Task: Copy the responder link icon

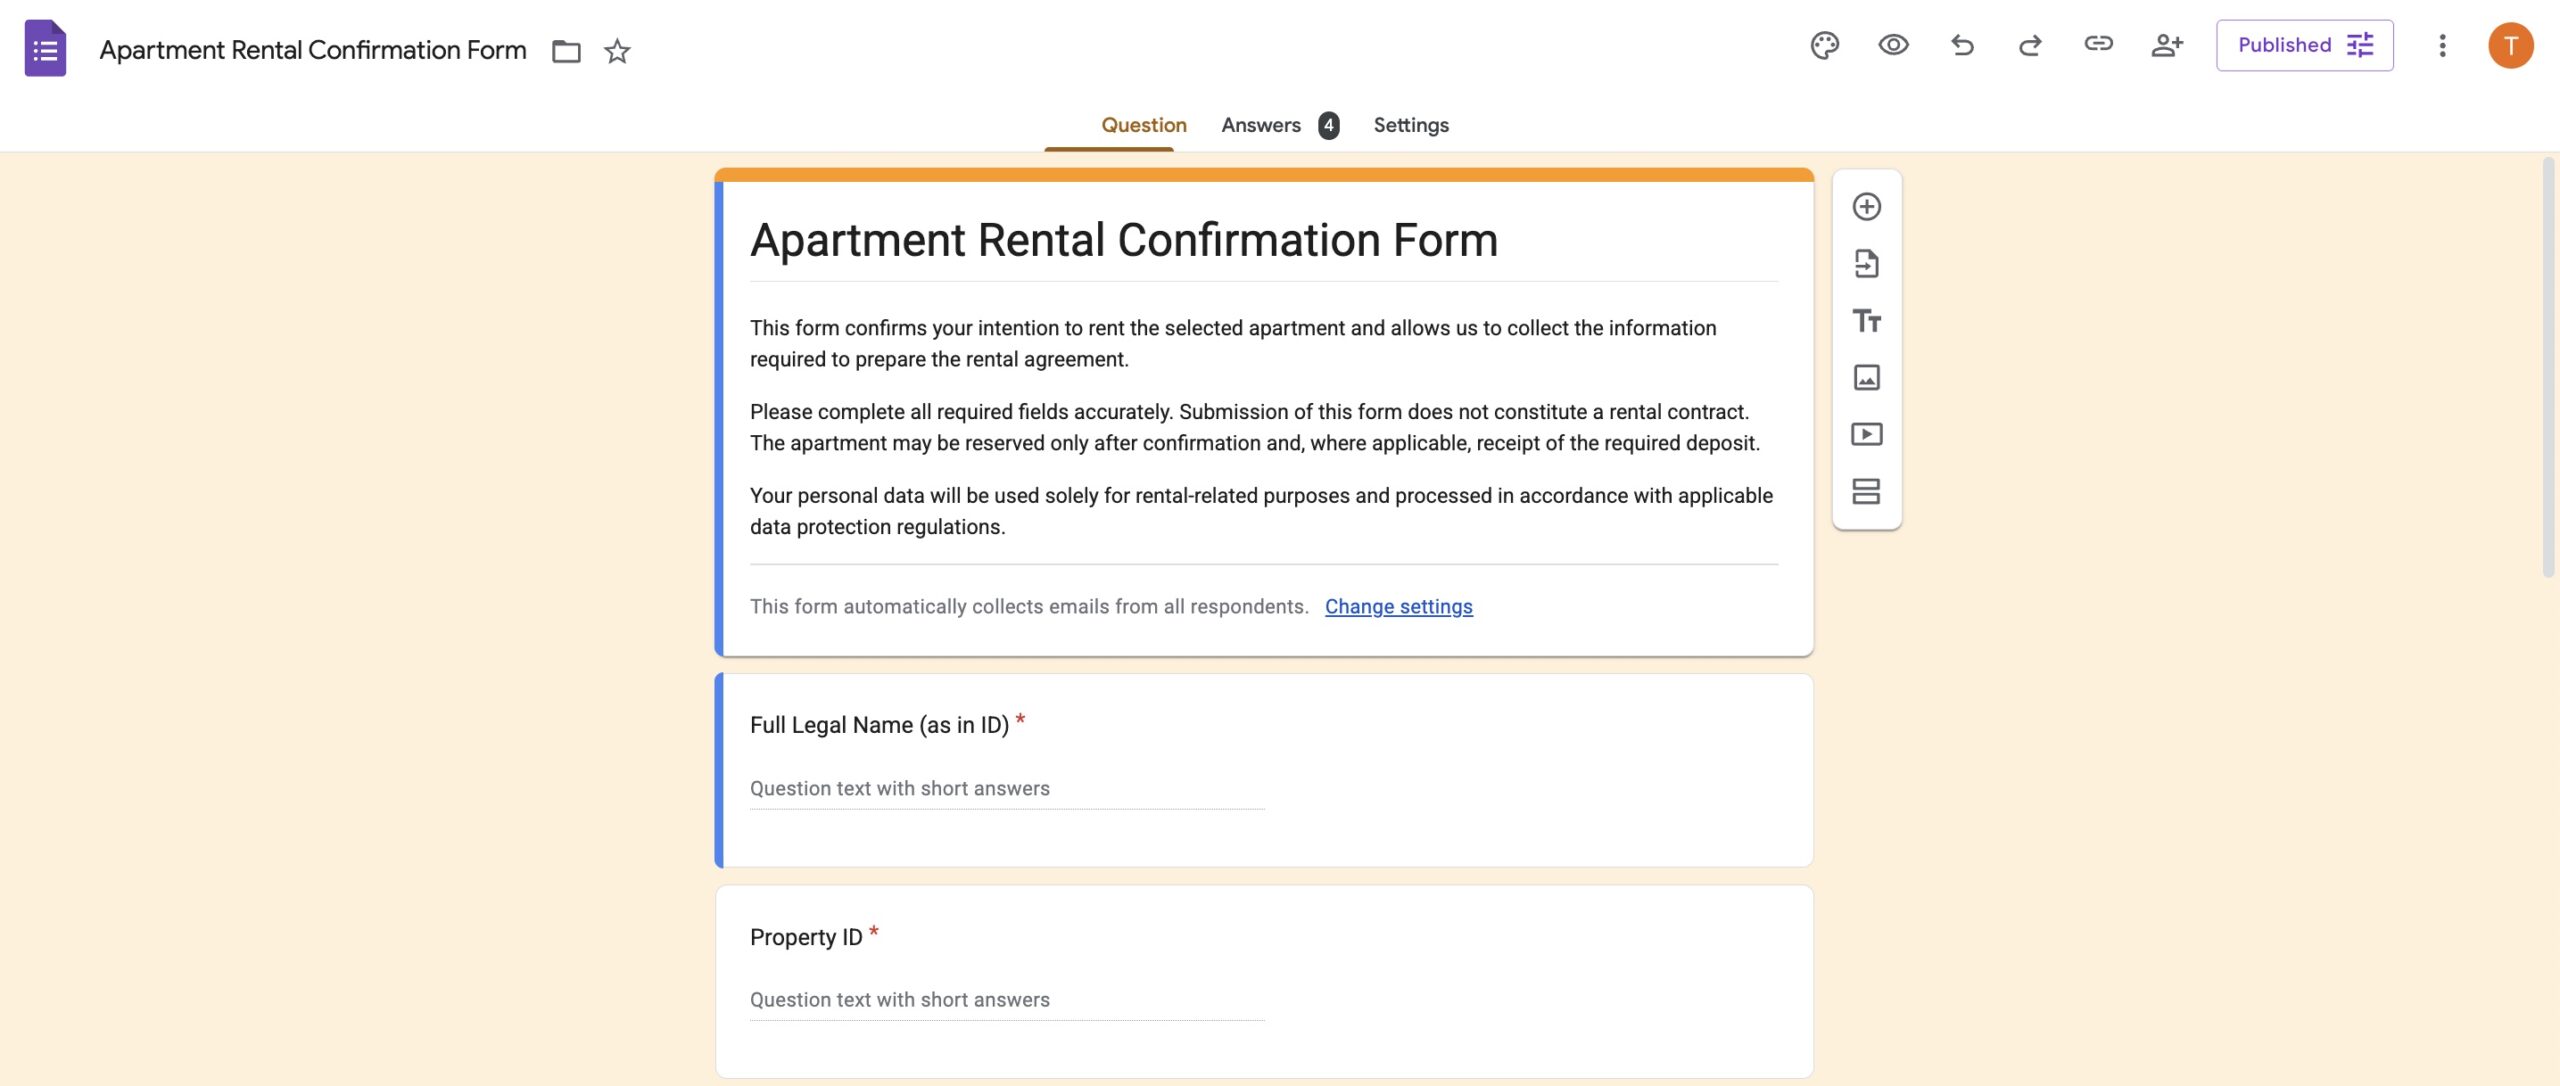Action: pos(2098,44)
